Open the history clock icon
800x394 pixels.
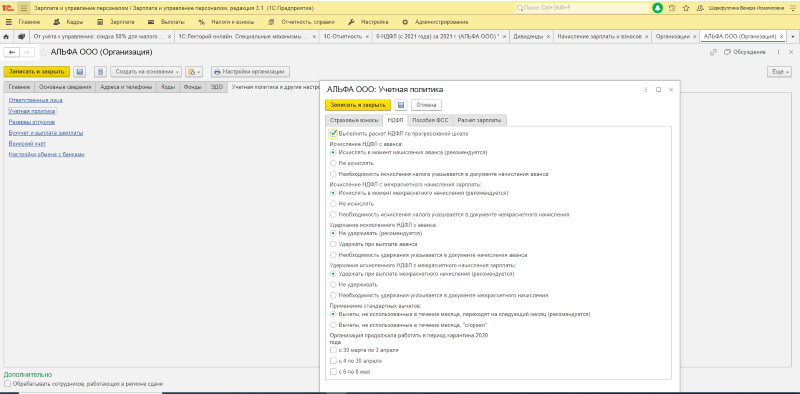[672, 8]
